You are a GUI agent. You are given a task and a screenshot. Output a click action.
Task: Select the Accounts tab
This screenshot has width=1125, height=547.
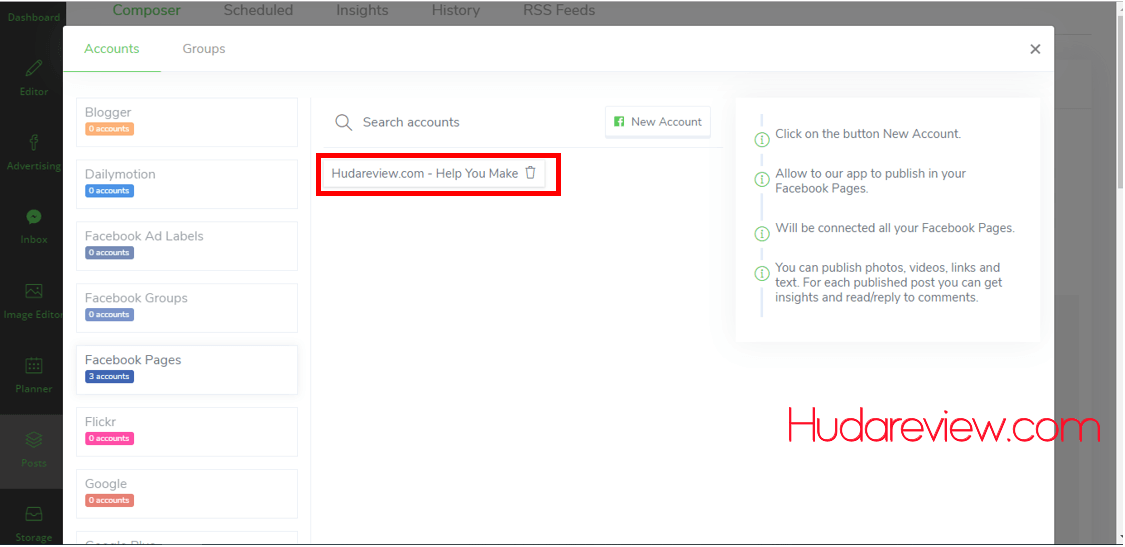tap(112, 49)
